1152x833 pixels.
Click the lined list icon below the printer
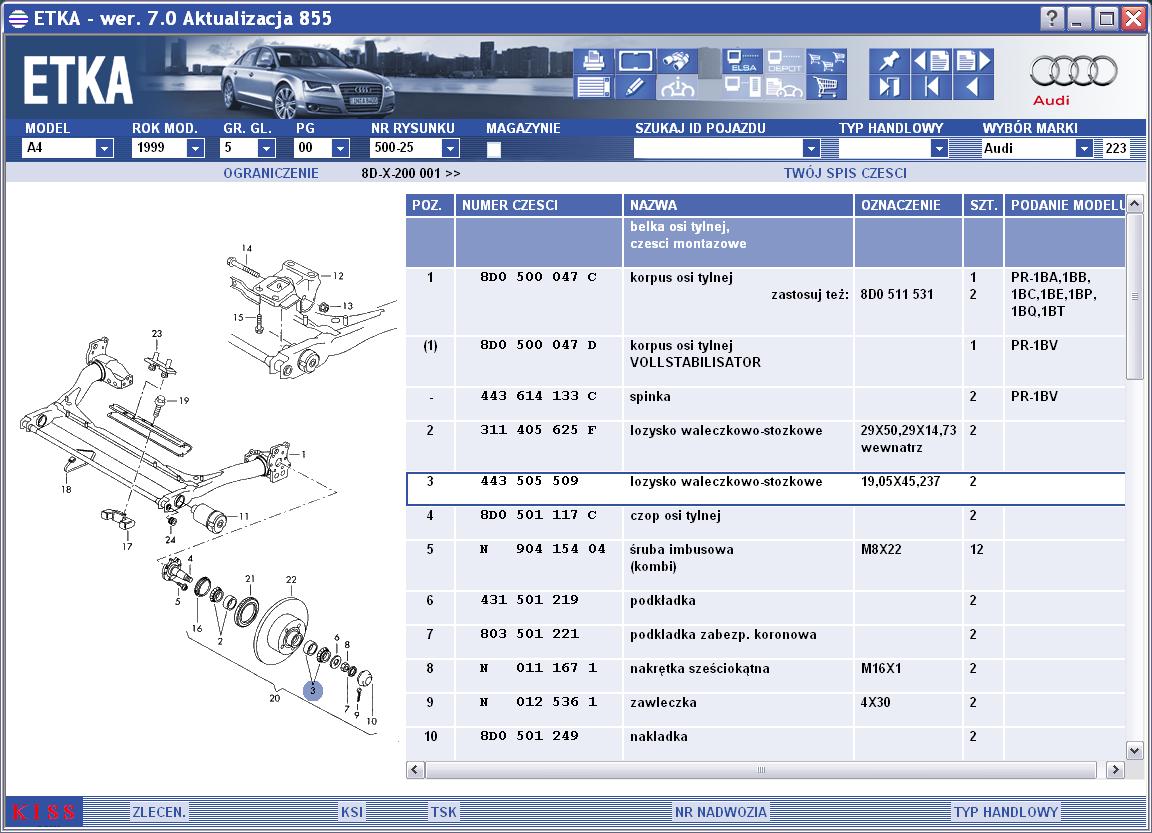click(593, 87)
